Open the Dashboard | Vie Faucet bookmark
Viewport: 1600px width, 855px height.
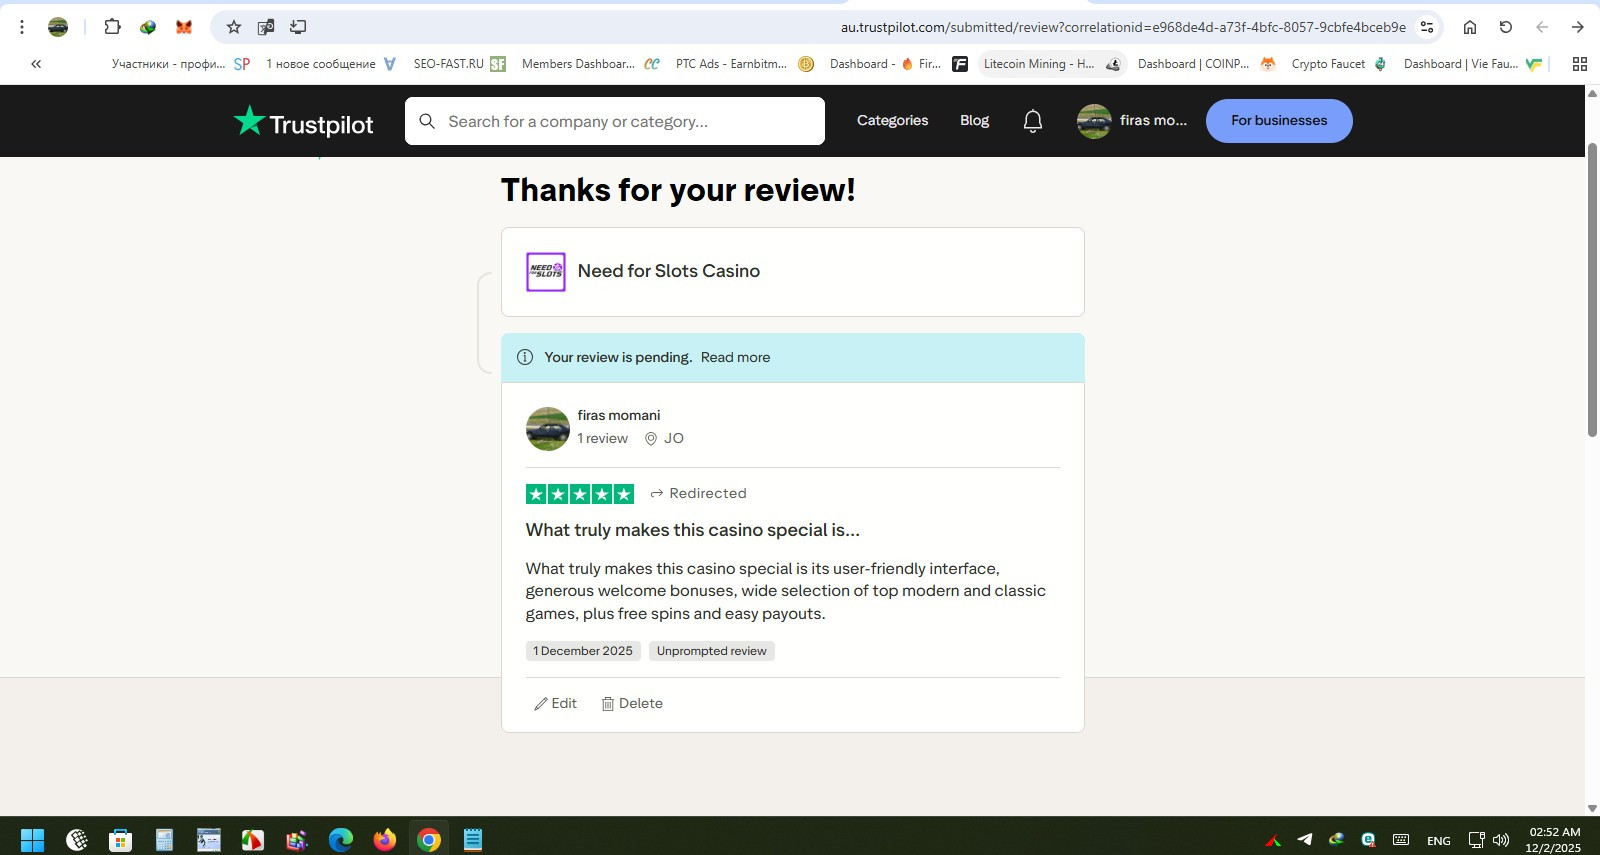point(1472,64)
